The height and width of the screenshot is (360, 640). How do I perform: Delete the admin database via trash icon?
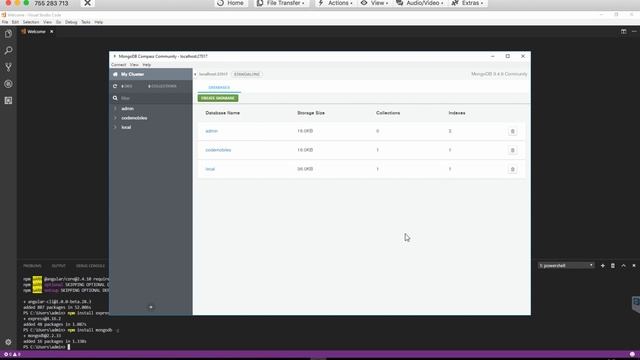[512, 131]
